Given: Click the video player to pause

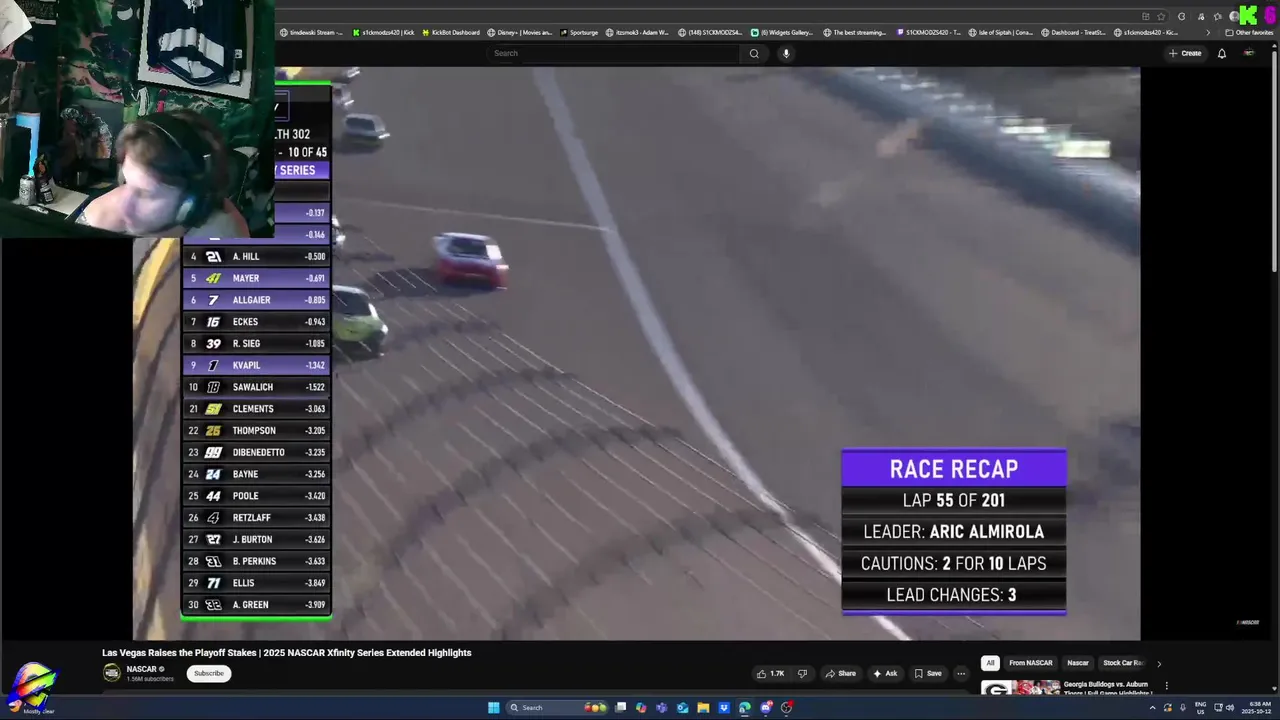Looking at the screenshot, I should [x=636, y=353].
